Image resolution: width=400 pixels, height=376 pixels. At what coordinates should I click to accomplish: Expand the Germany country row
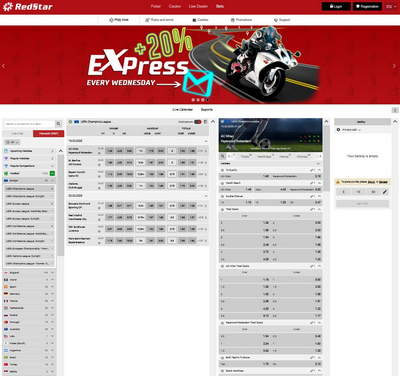pyautogui.click(x=29, y=294)
